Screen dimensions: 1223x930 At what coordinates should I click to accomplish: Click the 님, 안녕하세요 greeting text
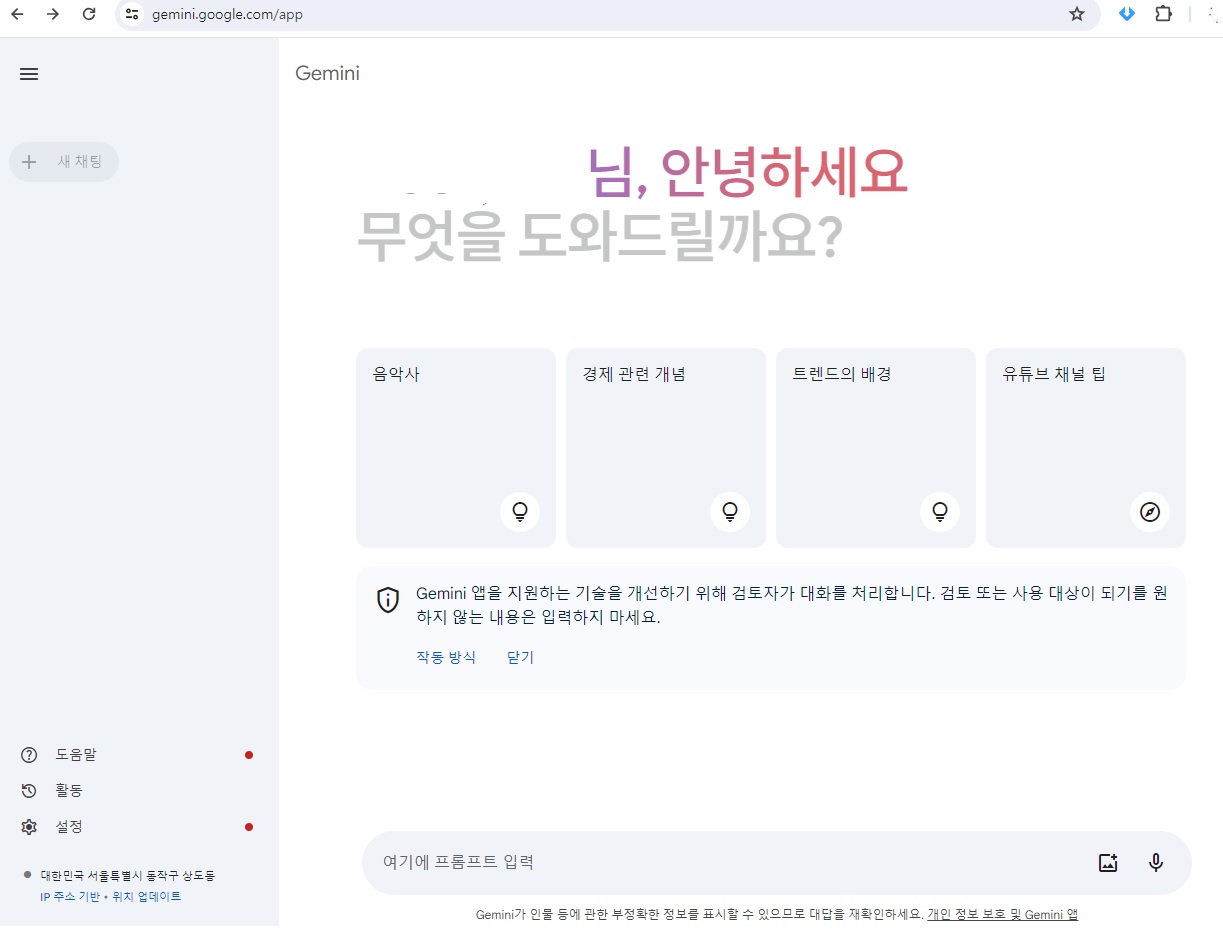[748, 171]
